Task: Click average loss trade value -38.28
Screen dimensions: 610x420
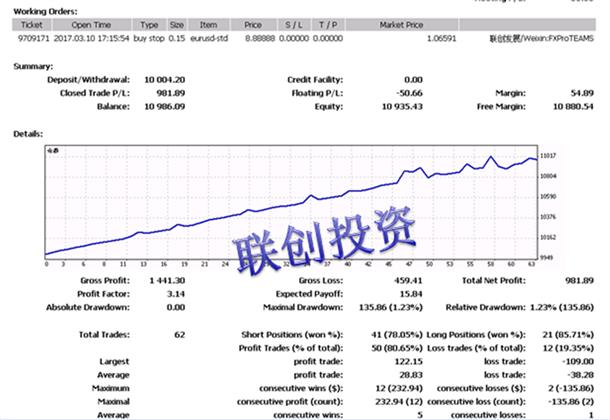Action: pyautogui.click(x=580, y=375)
